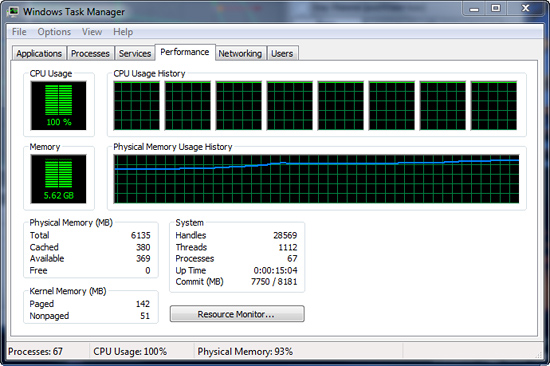
Task: Switch to the Processes tab
Action: click(90, 53)
